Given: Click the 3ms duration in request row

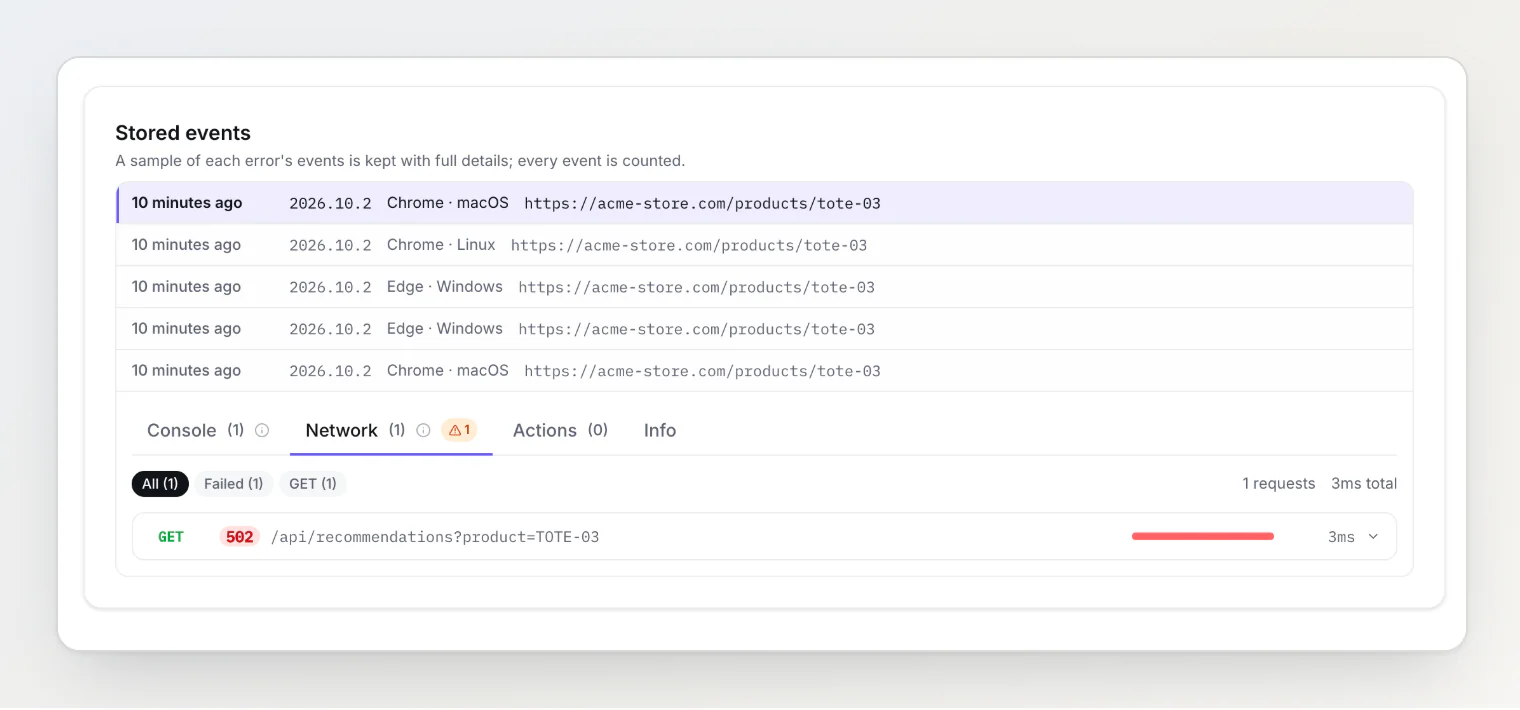Looking at the screenshot, I should [1341, 537].
